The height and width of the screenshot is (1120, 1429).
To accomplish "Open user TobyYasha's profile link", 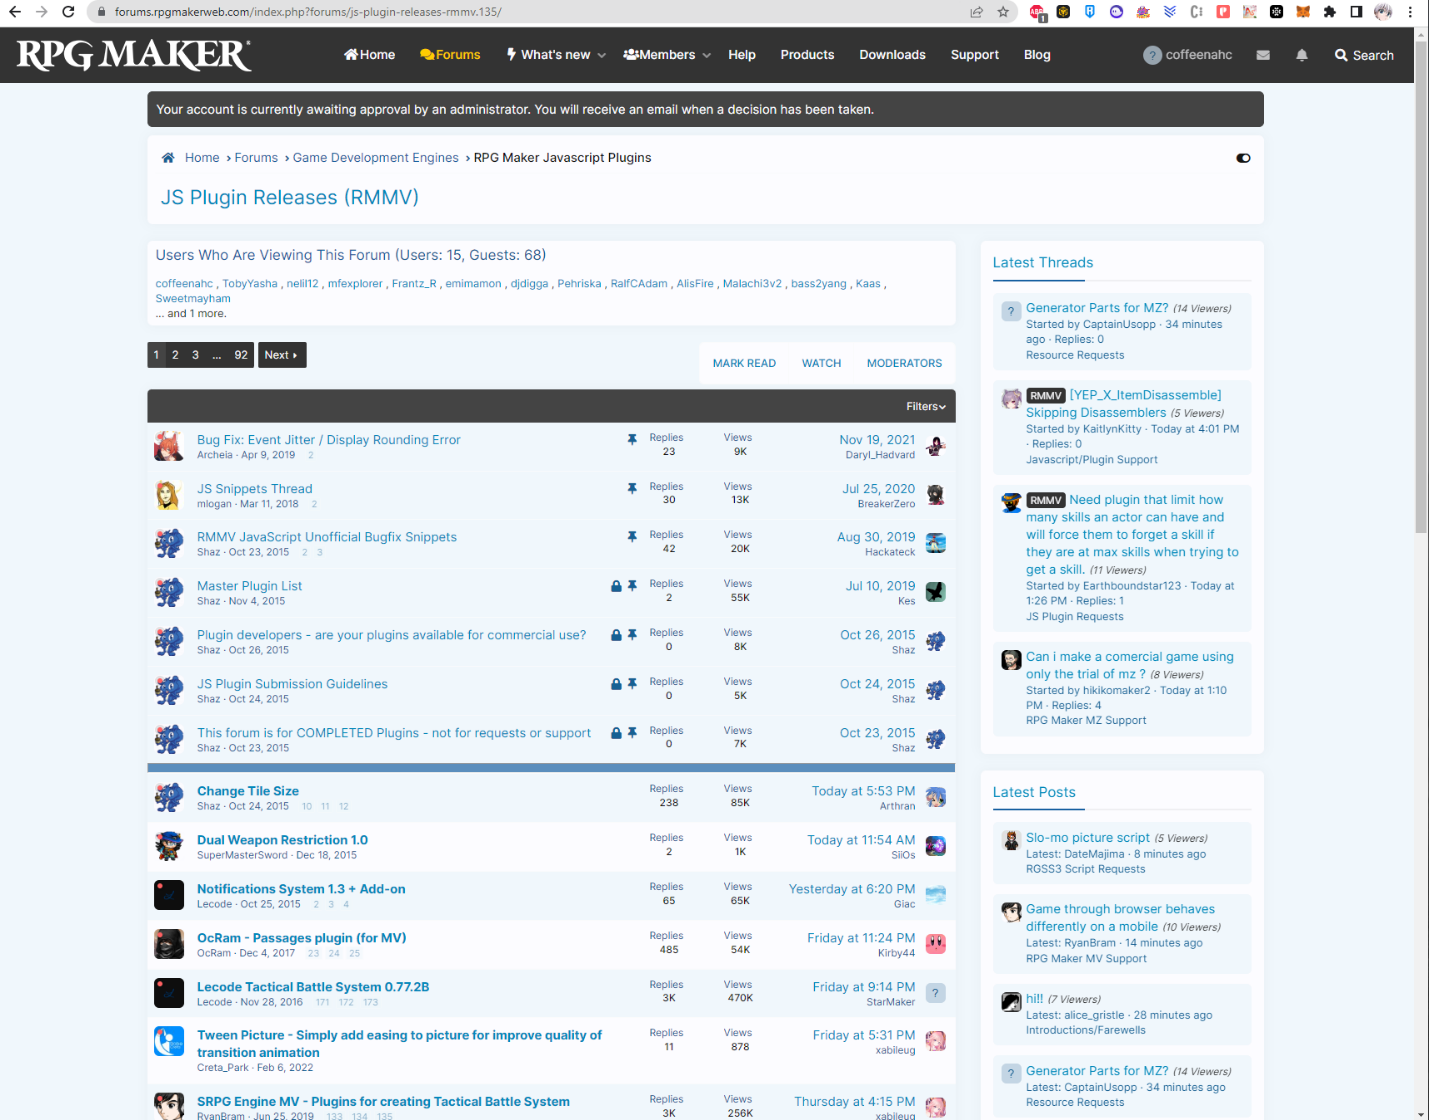I will pyautogui.click(x=250, y=284).
